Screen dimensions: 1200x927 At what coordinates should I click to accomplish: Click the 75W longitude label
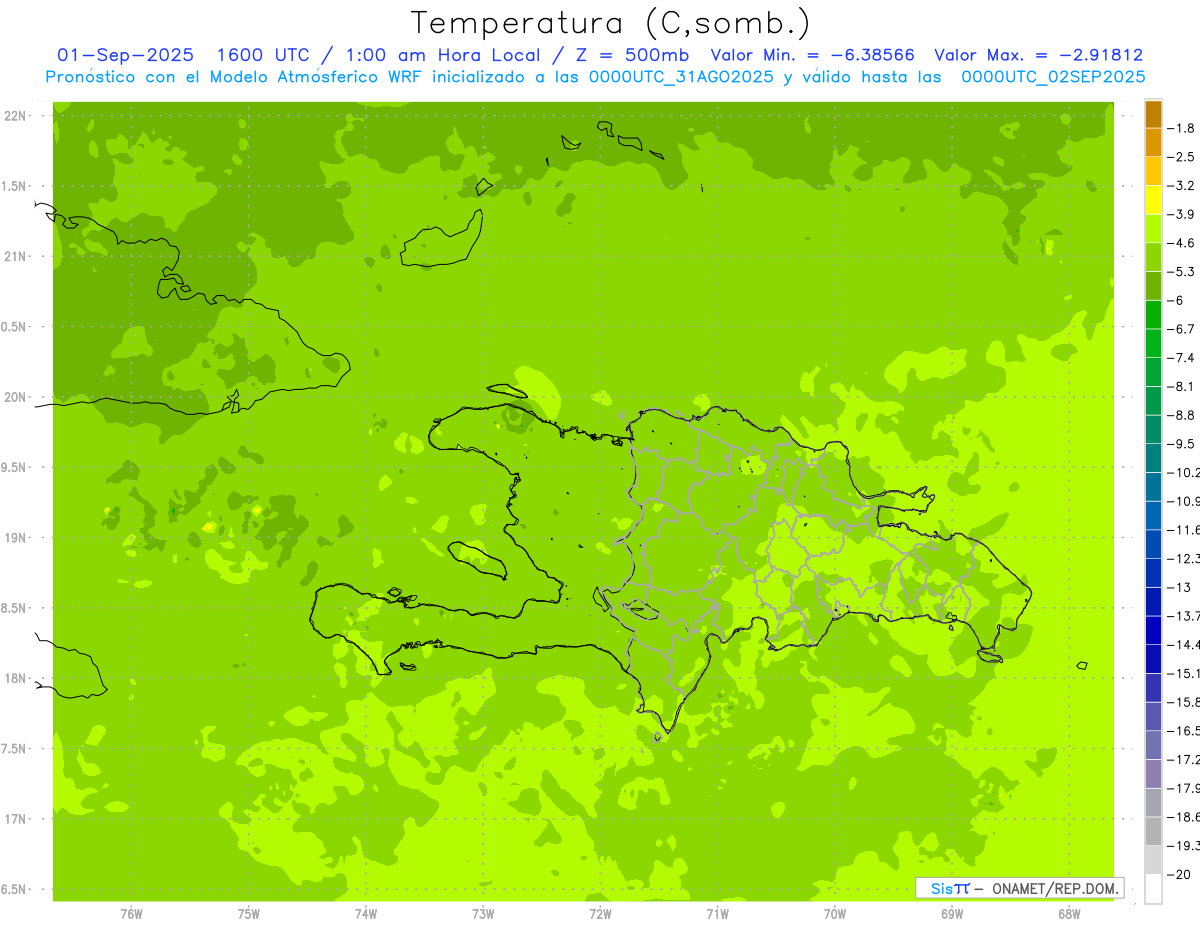[249, 913]
